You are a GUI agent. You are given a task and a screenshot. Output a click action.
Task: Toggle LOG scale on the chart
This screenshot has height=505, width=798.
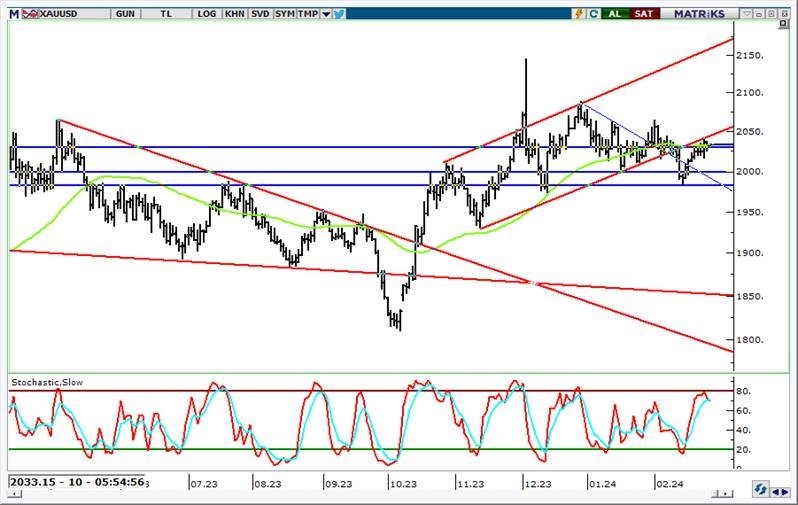point(207,13)
